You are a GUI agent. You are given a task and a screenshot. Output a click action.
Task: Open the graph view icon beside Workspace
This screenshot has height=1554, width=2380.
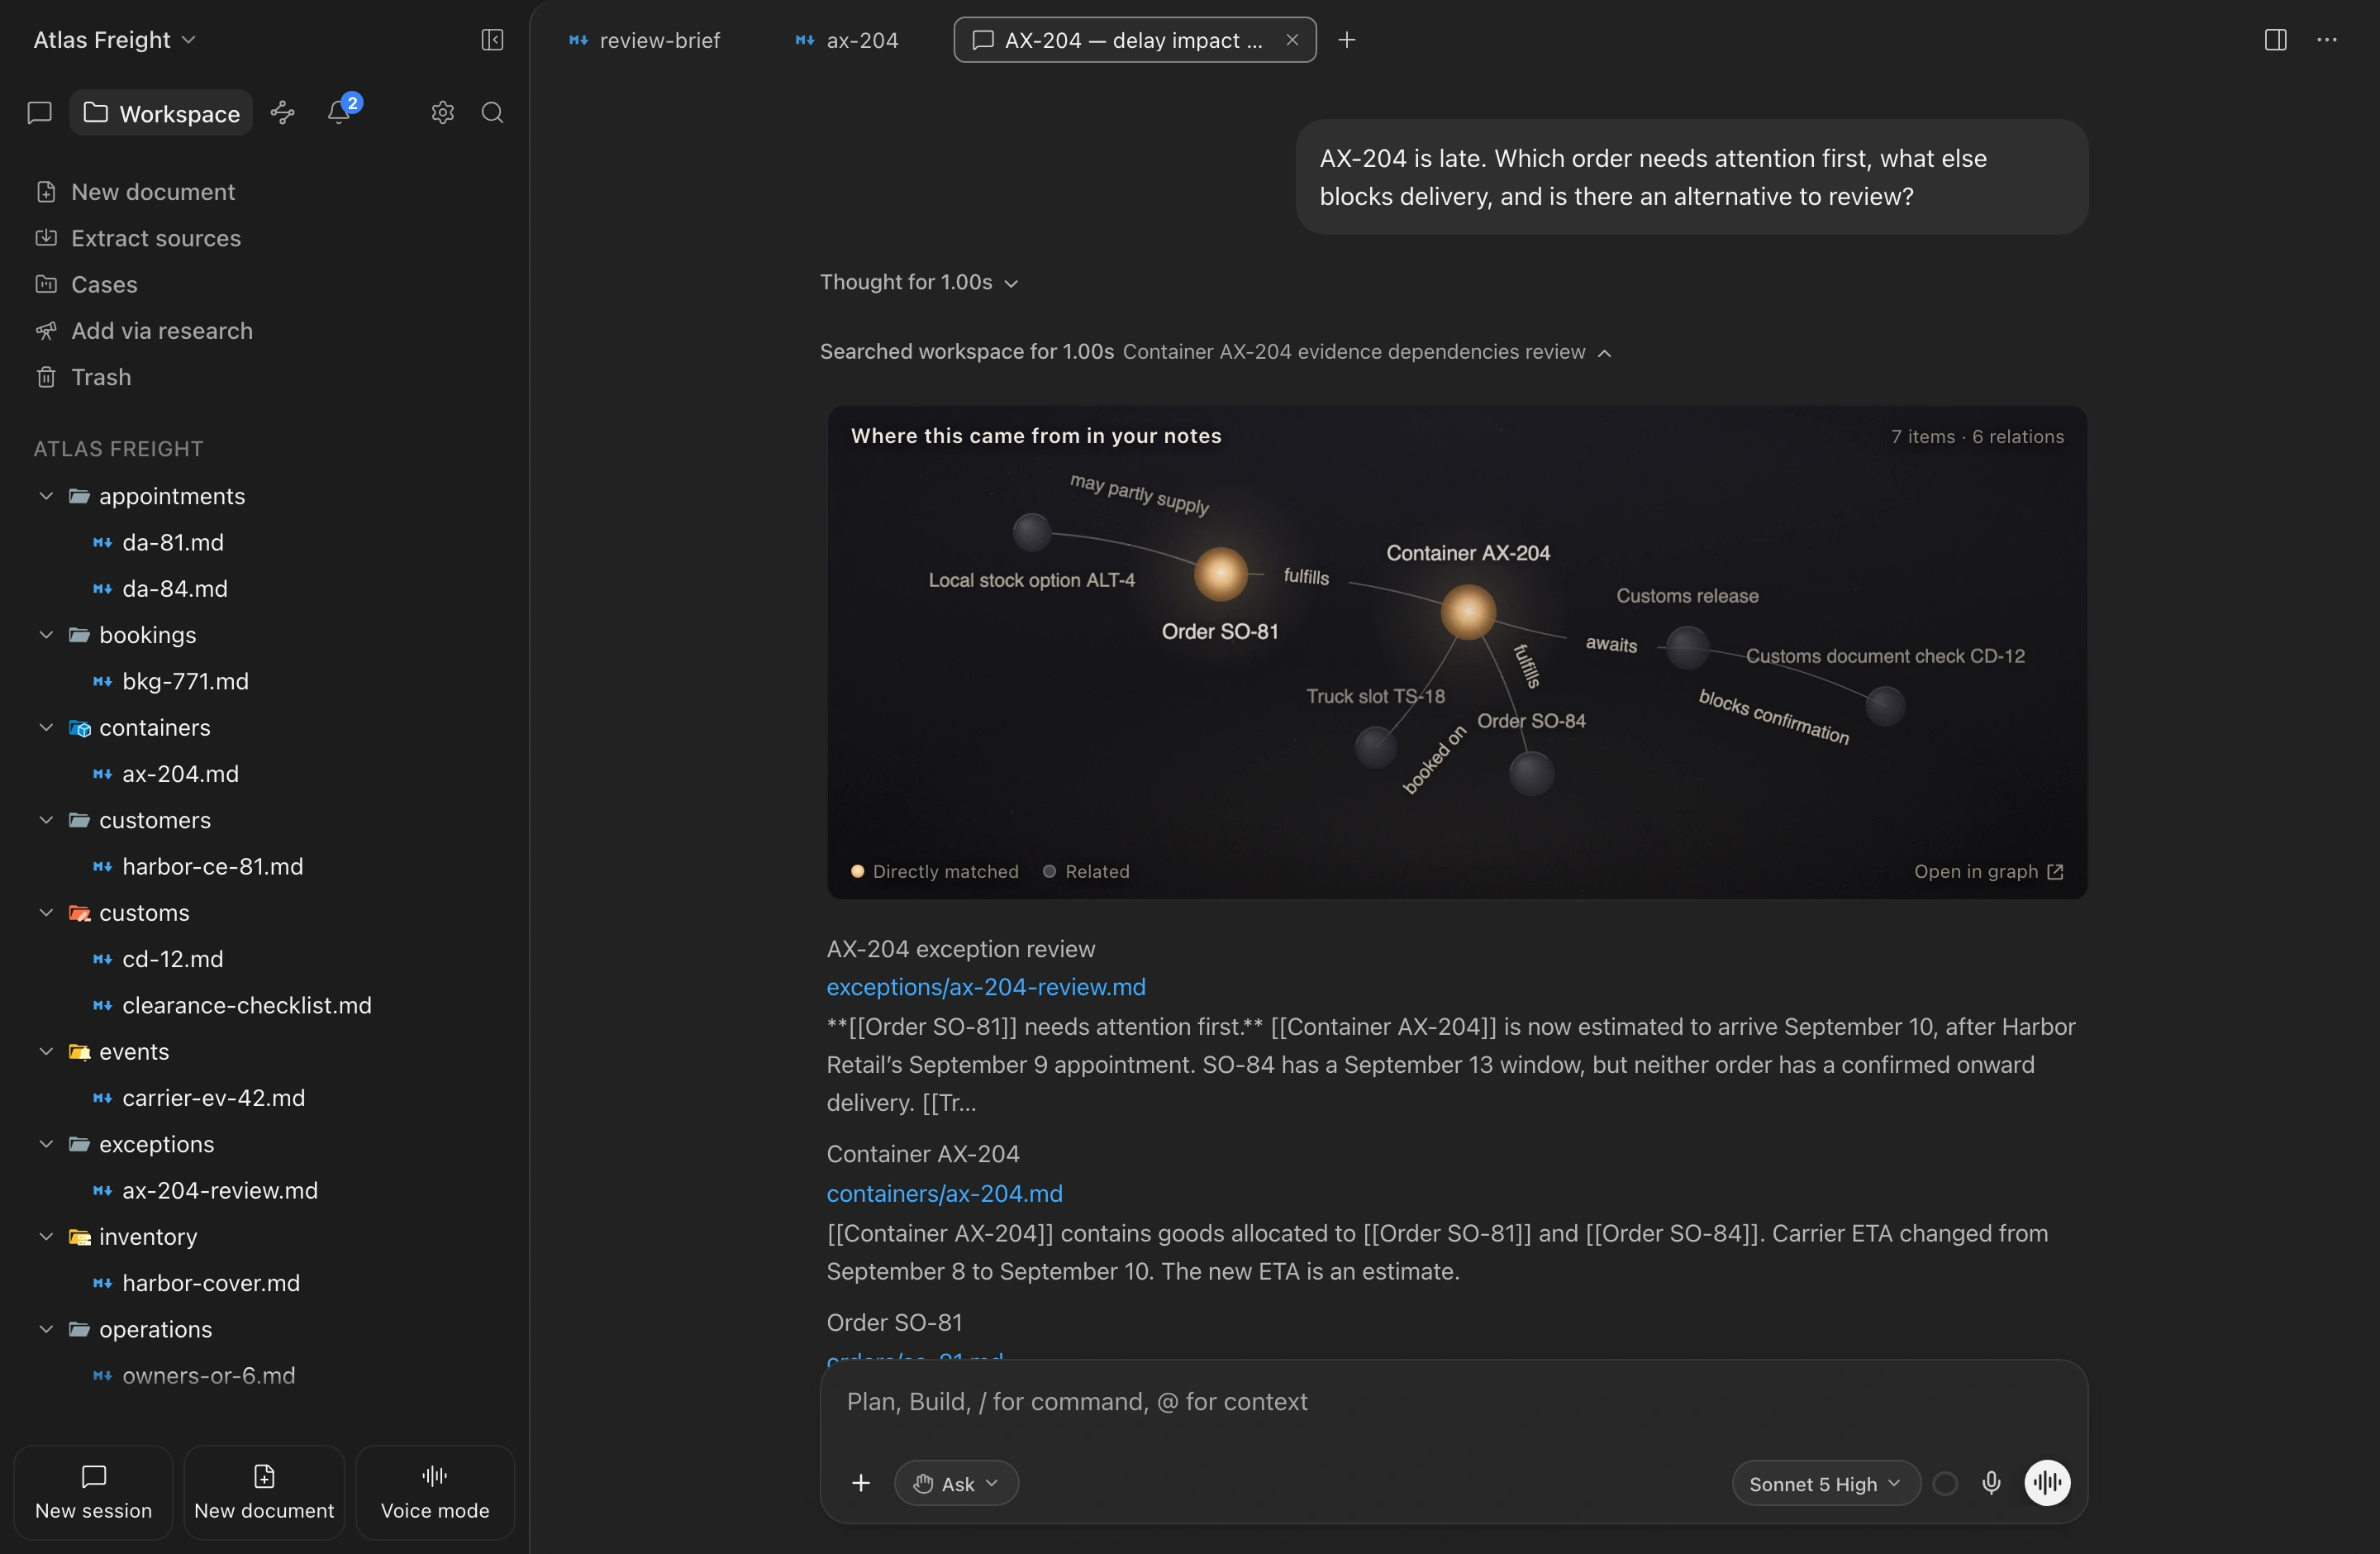coord(283,113)
